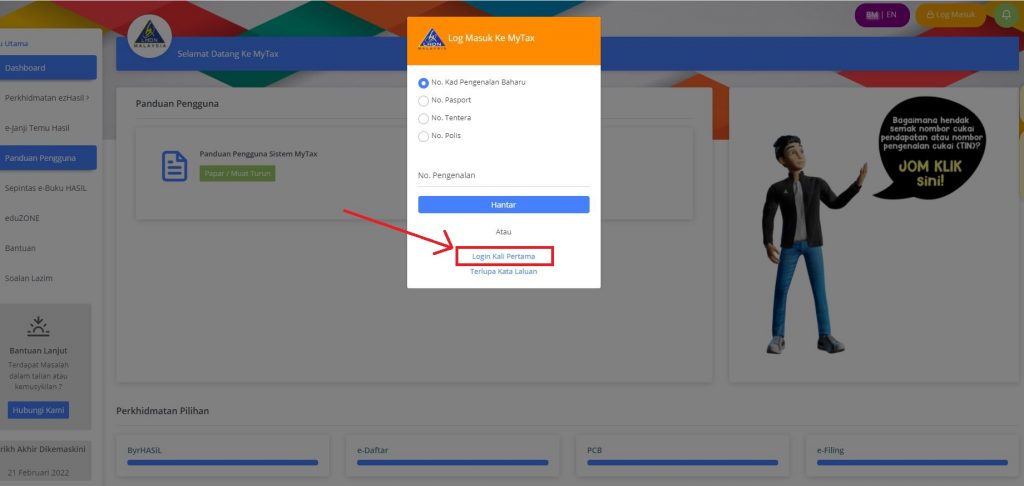Click the Panduan Pengguna Sistem MyTax title
The height and width of the screenshot is (486, 1024).
[x=259, y=154]
